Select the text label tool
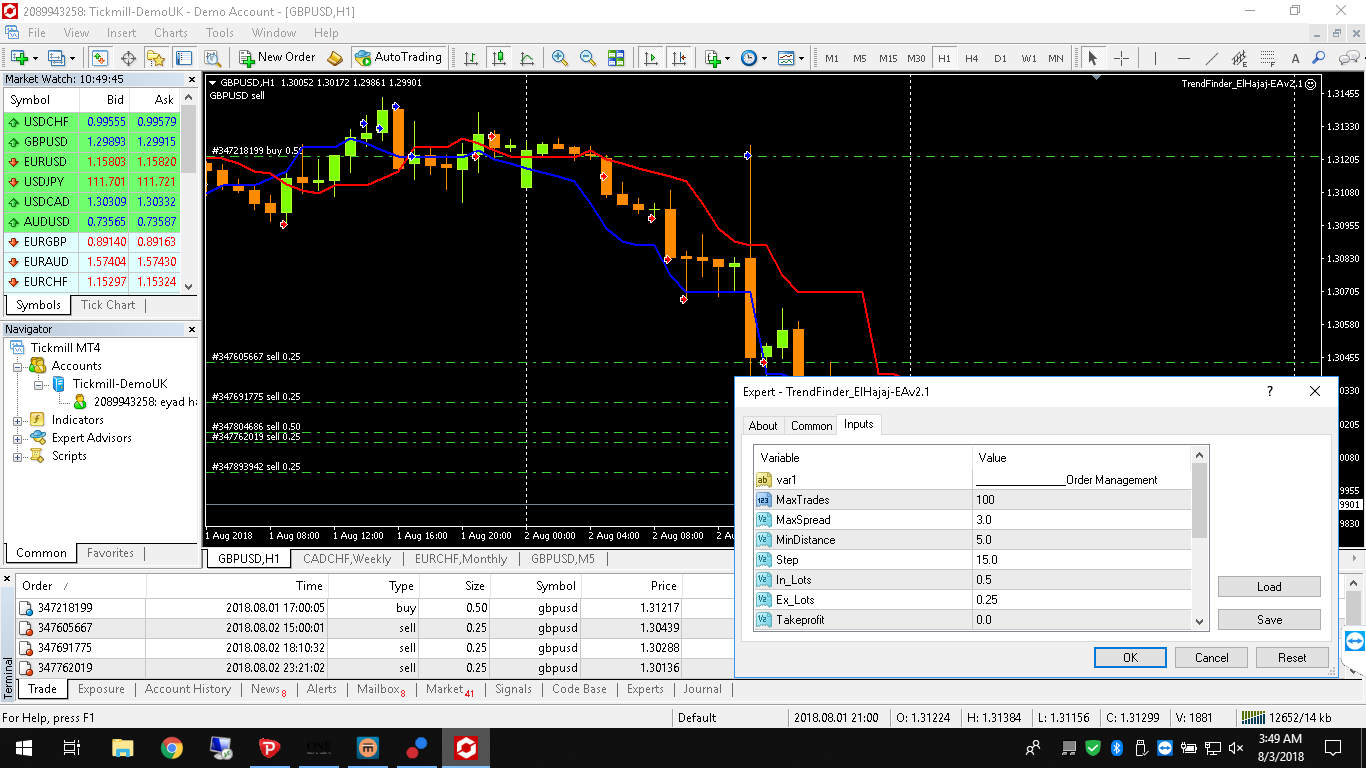This screenshot has height=768, width=1366. [x=1296, y=58]
